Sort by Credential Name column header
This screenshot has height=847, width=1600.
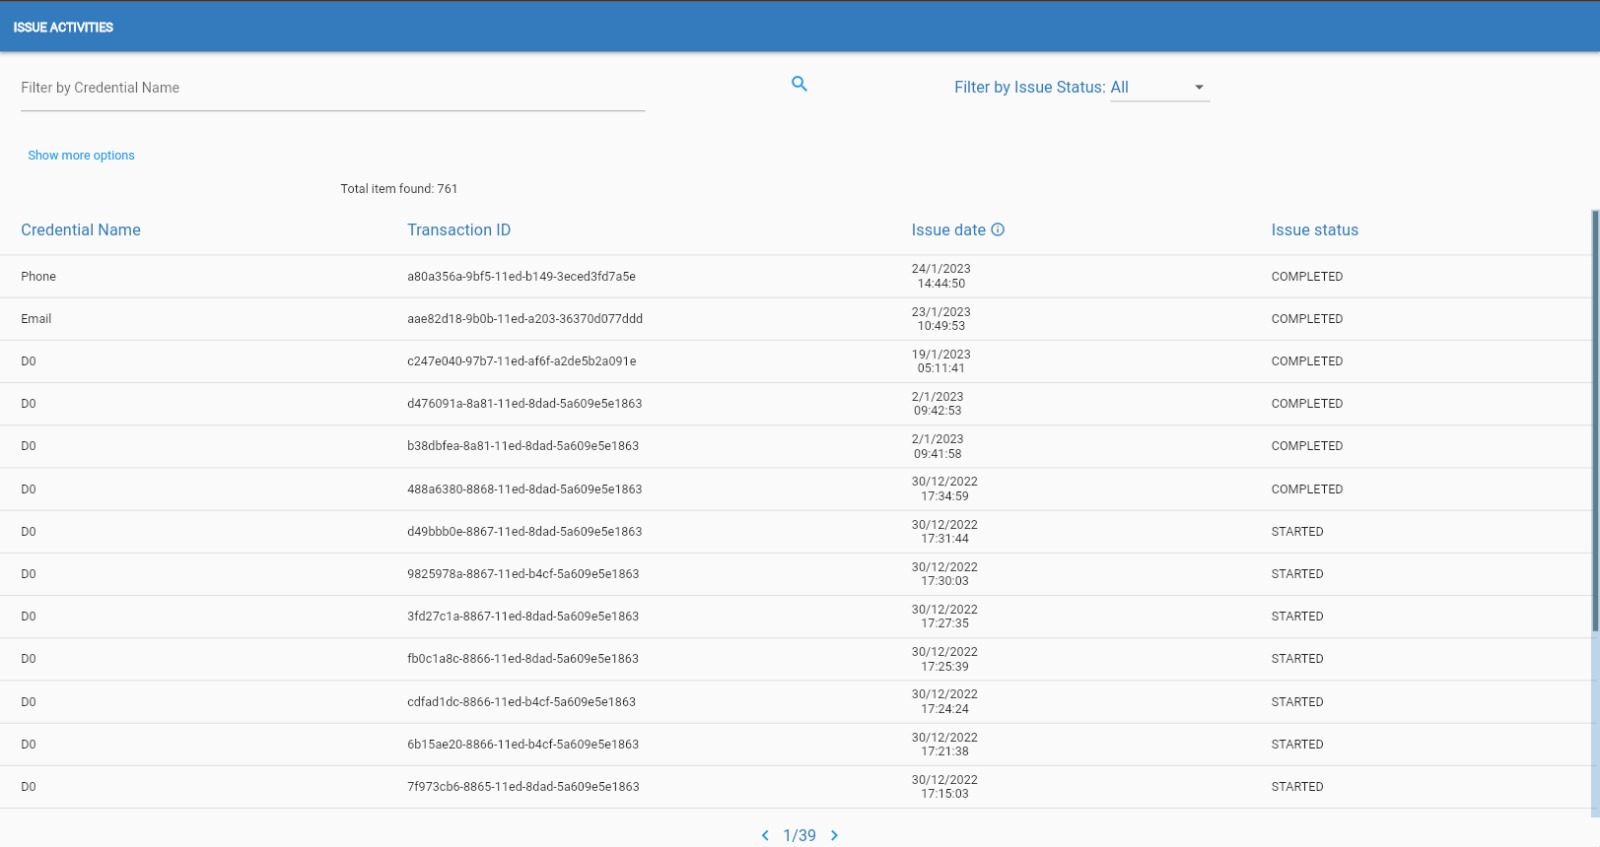tap(81, 230)
